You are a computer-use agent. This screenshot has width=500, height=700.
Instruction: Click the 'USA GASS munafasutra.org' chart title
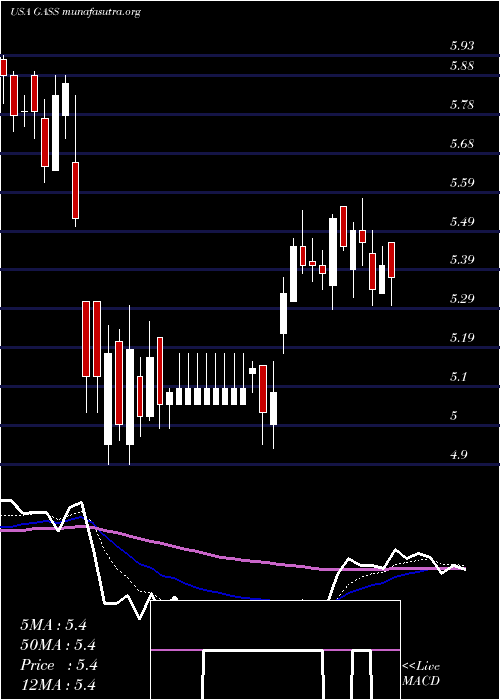coord(75,12)
